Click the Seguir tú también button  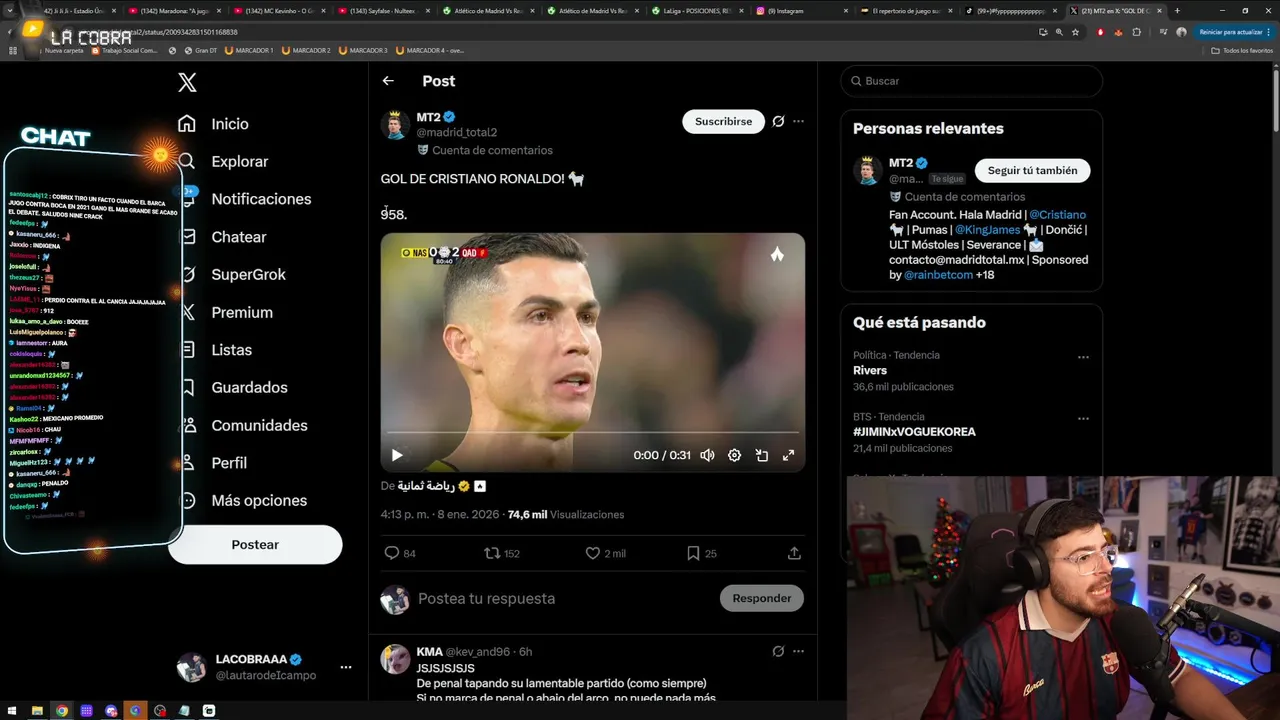click(x=1032, y=170)
